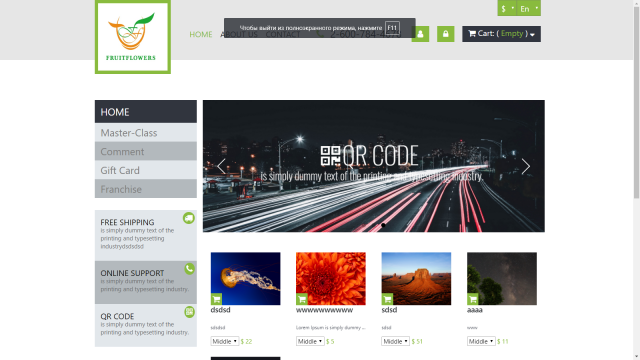Open Comment in sidebar menu

point(146,151)
